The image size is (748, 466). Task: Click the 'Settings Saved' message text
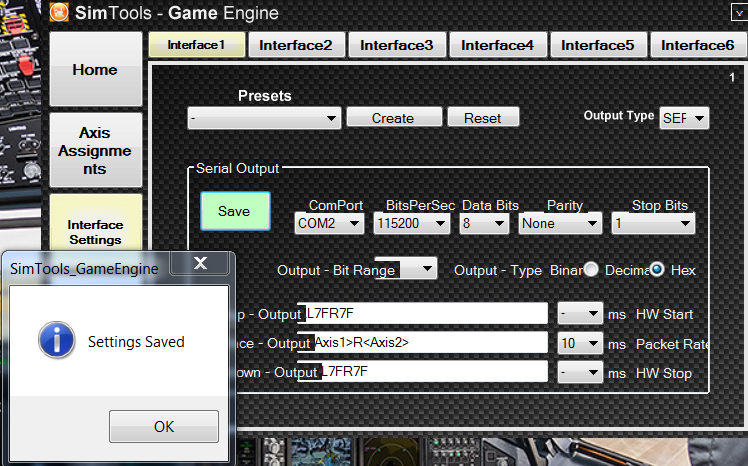pos(136,342)
